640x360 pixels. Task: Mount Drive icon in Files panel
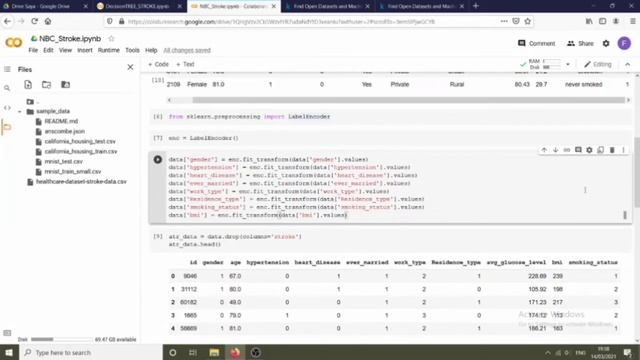point(65,84)
